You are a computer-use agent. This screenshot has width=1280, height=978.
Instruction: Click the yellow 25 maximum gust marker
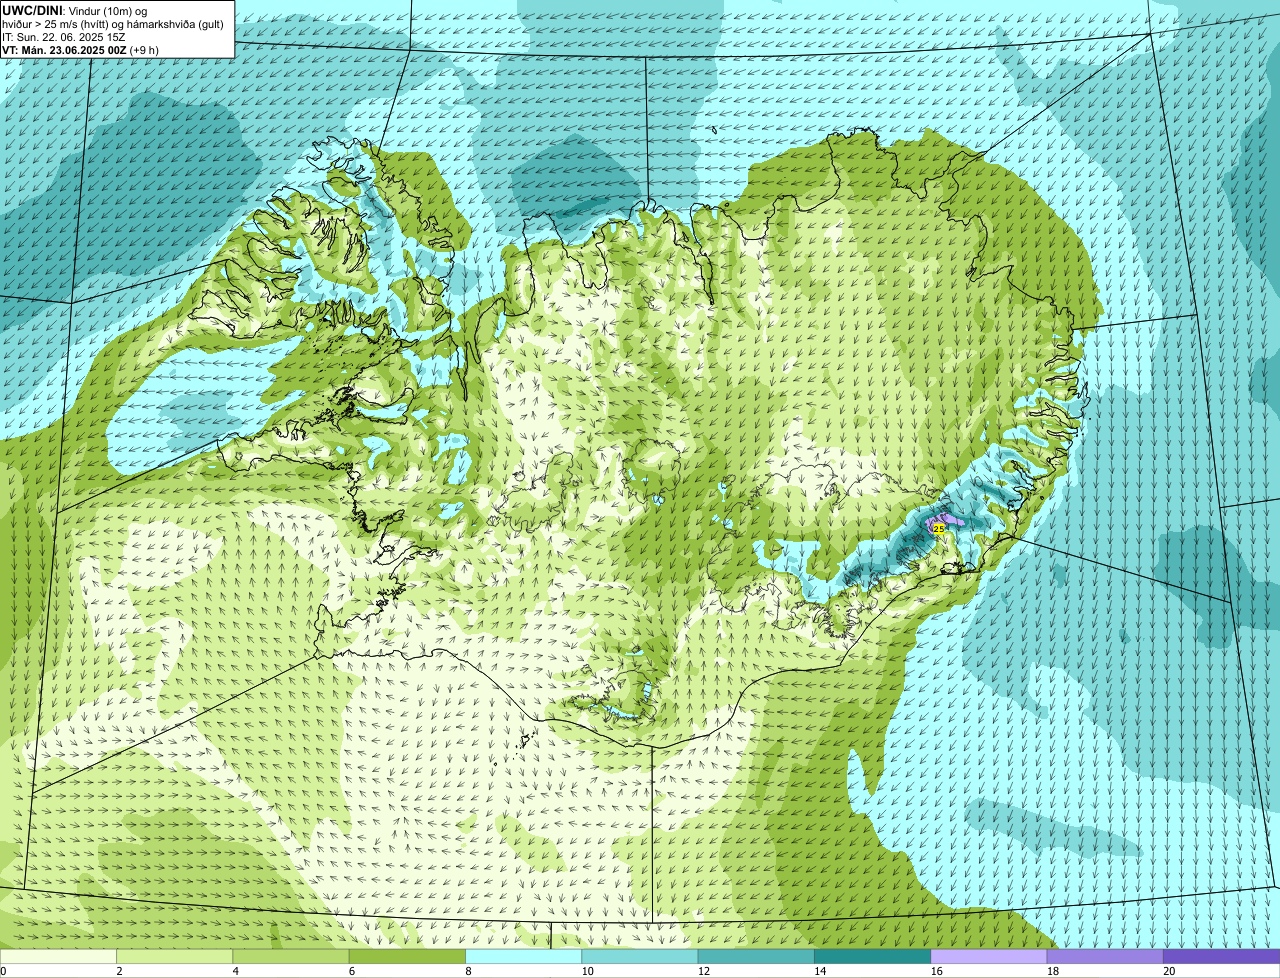coord(938,528)
